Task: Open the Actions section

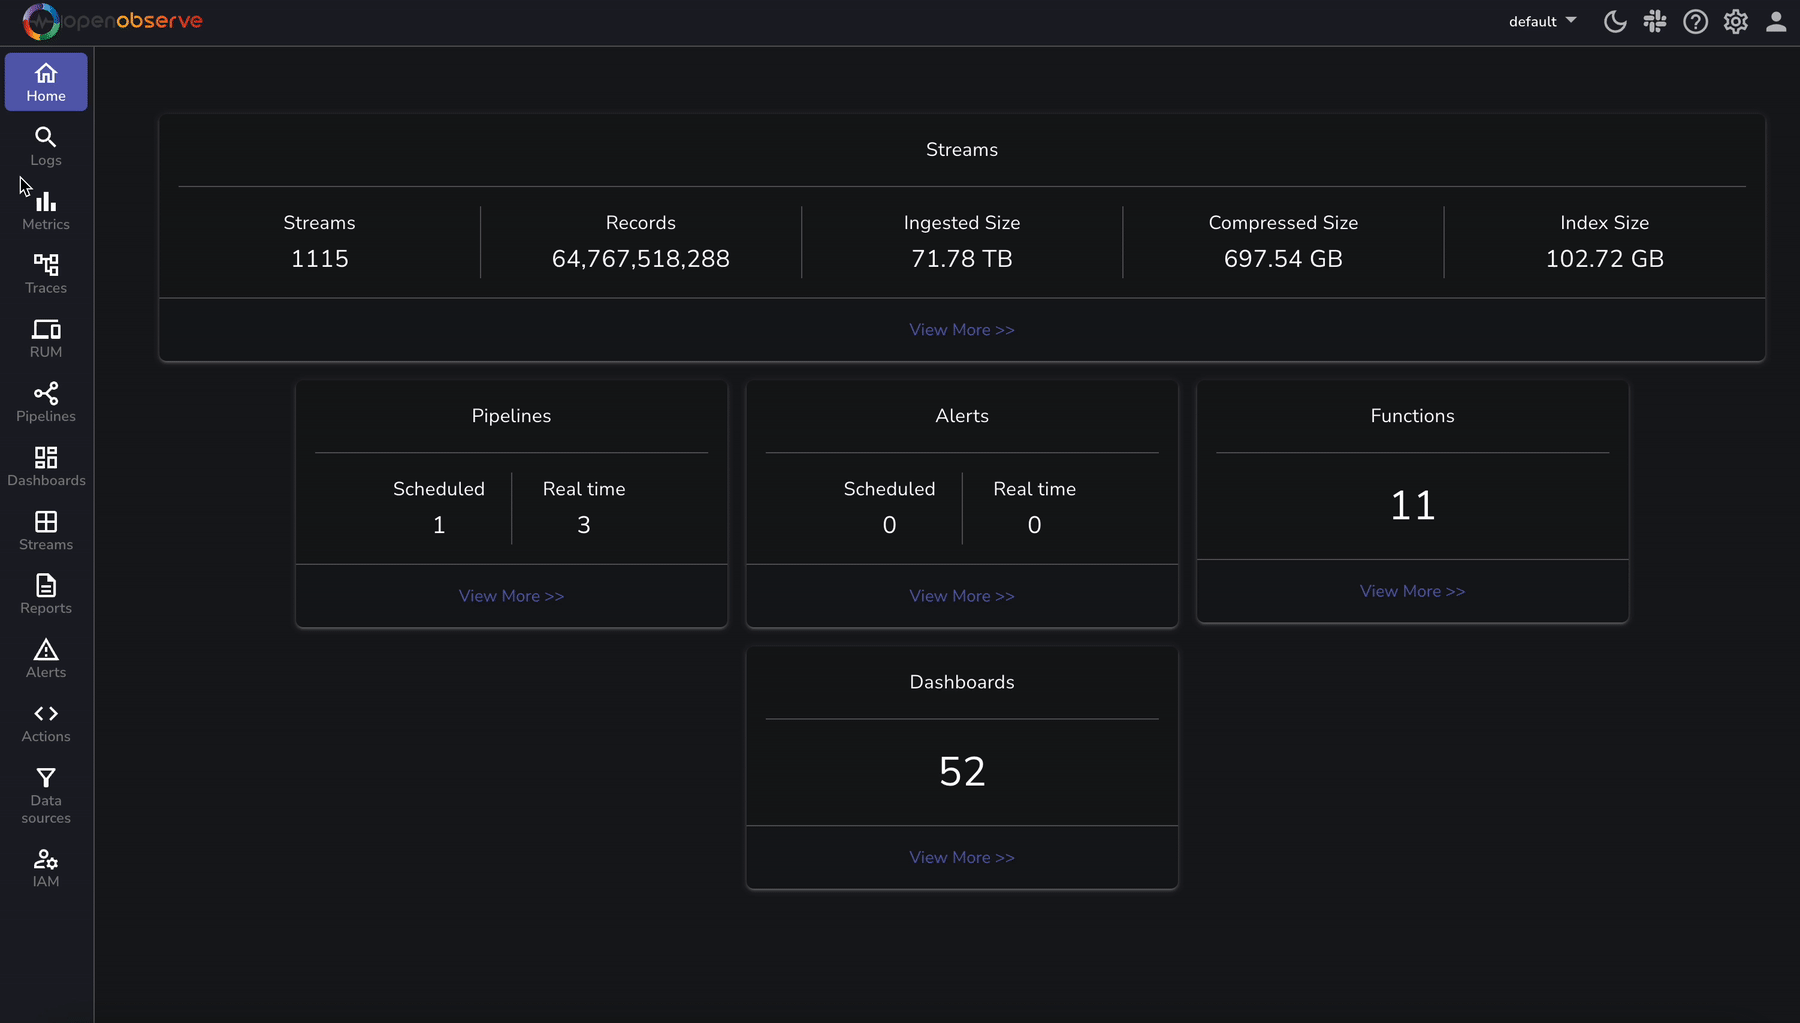Action: click(x=45, y=722)
